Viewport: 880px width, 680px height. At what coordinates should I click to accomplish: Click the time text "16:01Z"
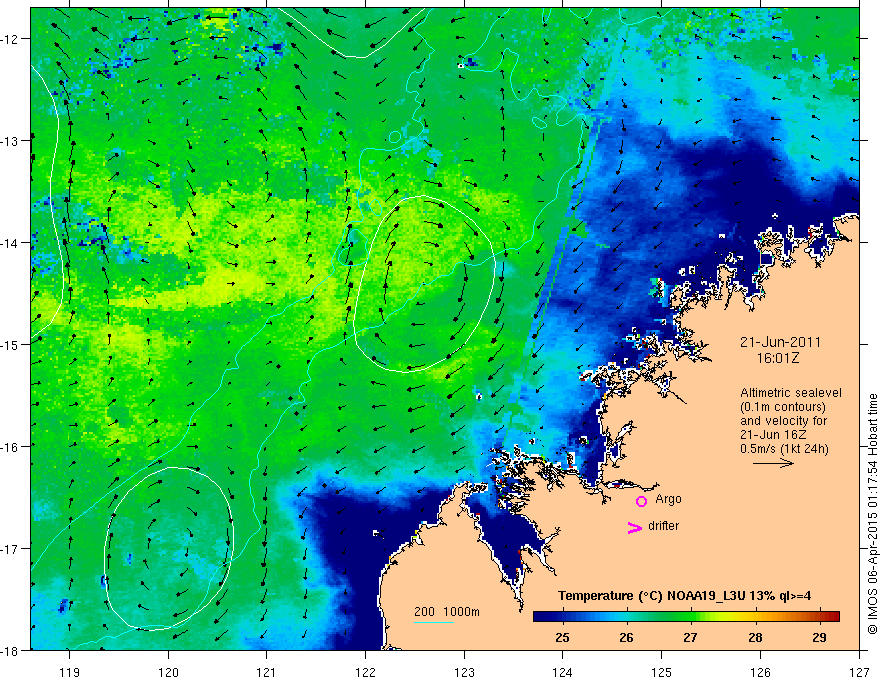click(x=777, y=358)
